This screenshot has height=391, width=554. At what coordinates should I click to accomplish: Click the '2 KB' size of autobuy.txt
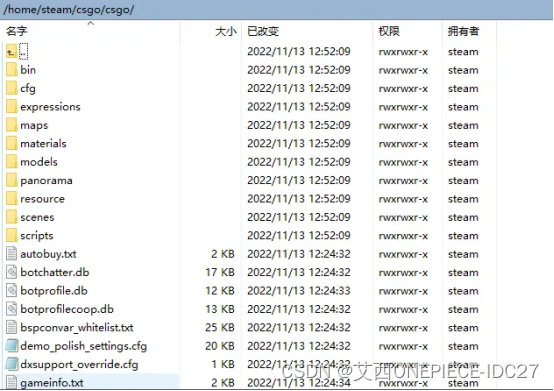pyautogui.click(x=223, y=254)
